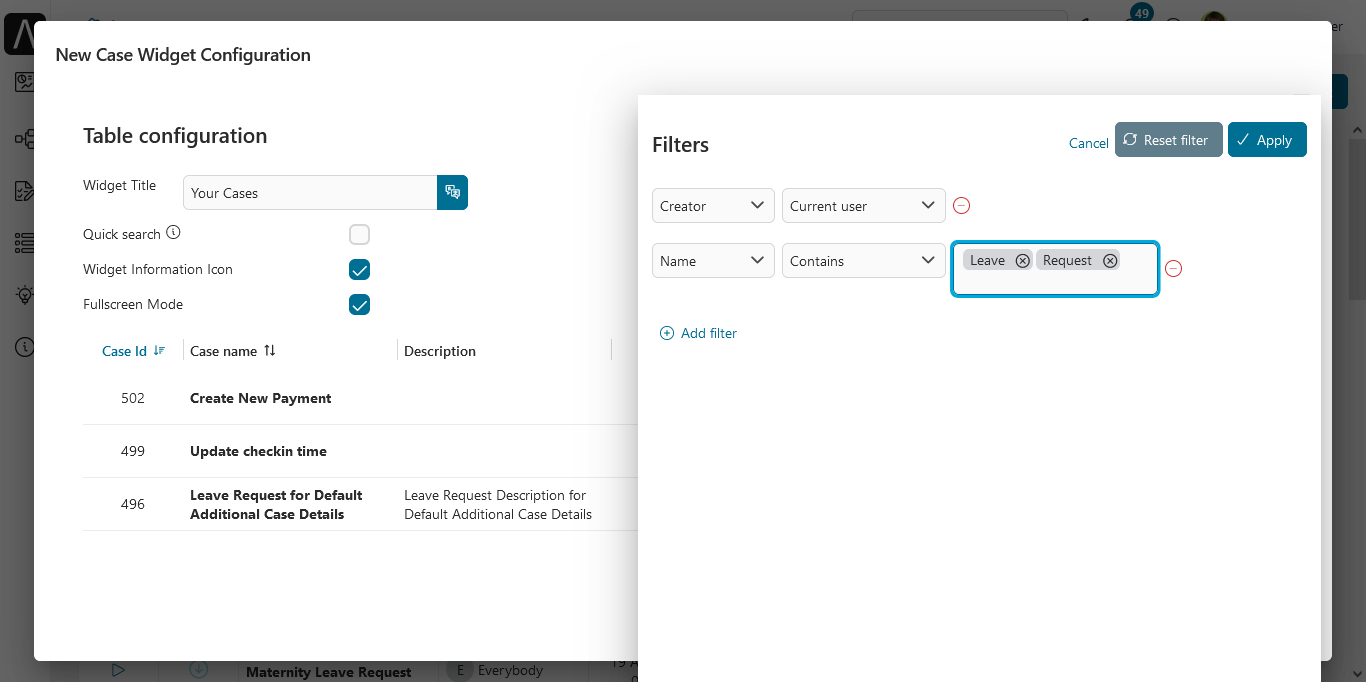1366x682 pixels.
Task: Remove the Request tag chip
Action: pyautogui.click(x=1110, y=261)
